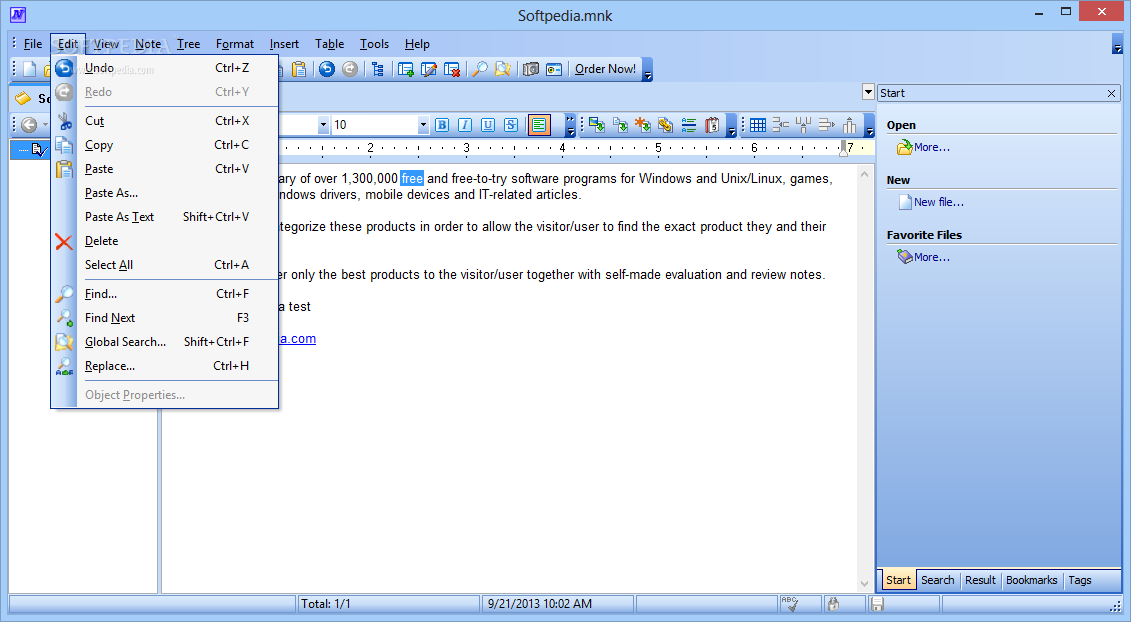Open the insert toolbar options arrow
The image size is (1131, 622).
(731, 125)
